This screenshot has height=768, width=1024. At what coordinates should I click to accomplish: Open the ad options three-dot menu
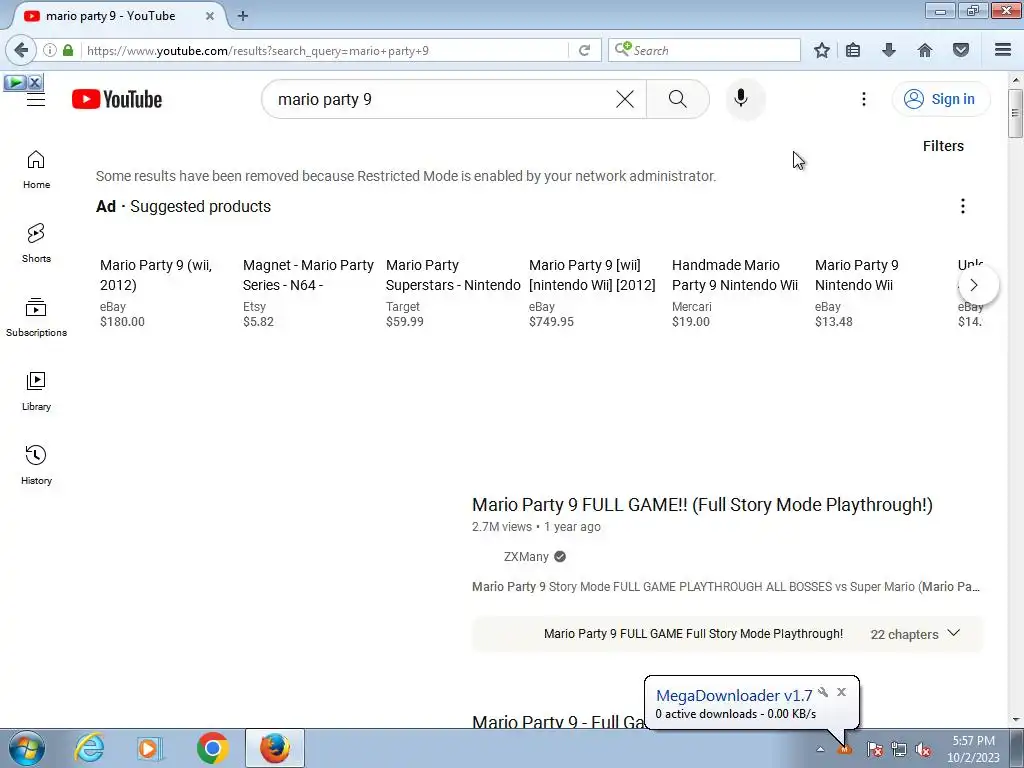(963, 206)
